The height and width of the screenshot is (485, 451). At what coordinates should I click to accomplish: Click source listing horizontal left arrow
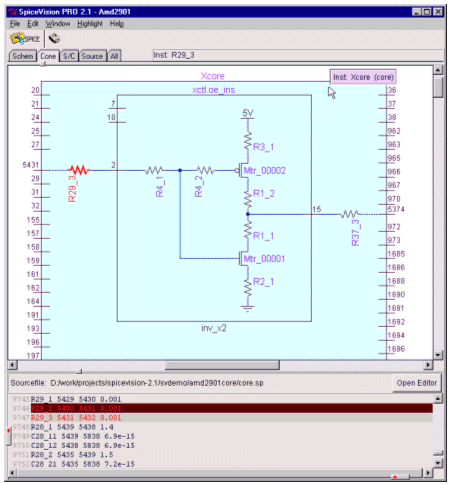coord(12,473)
